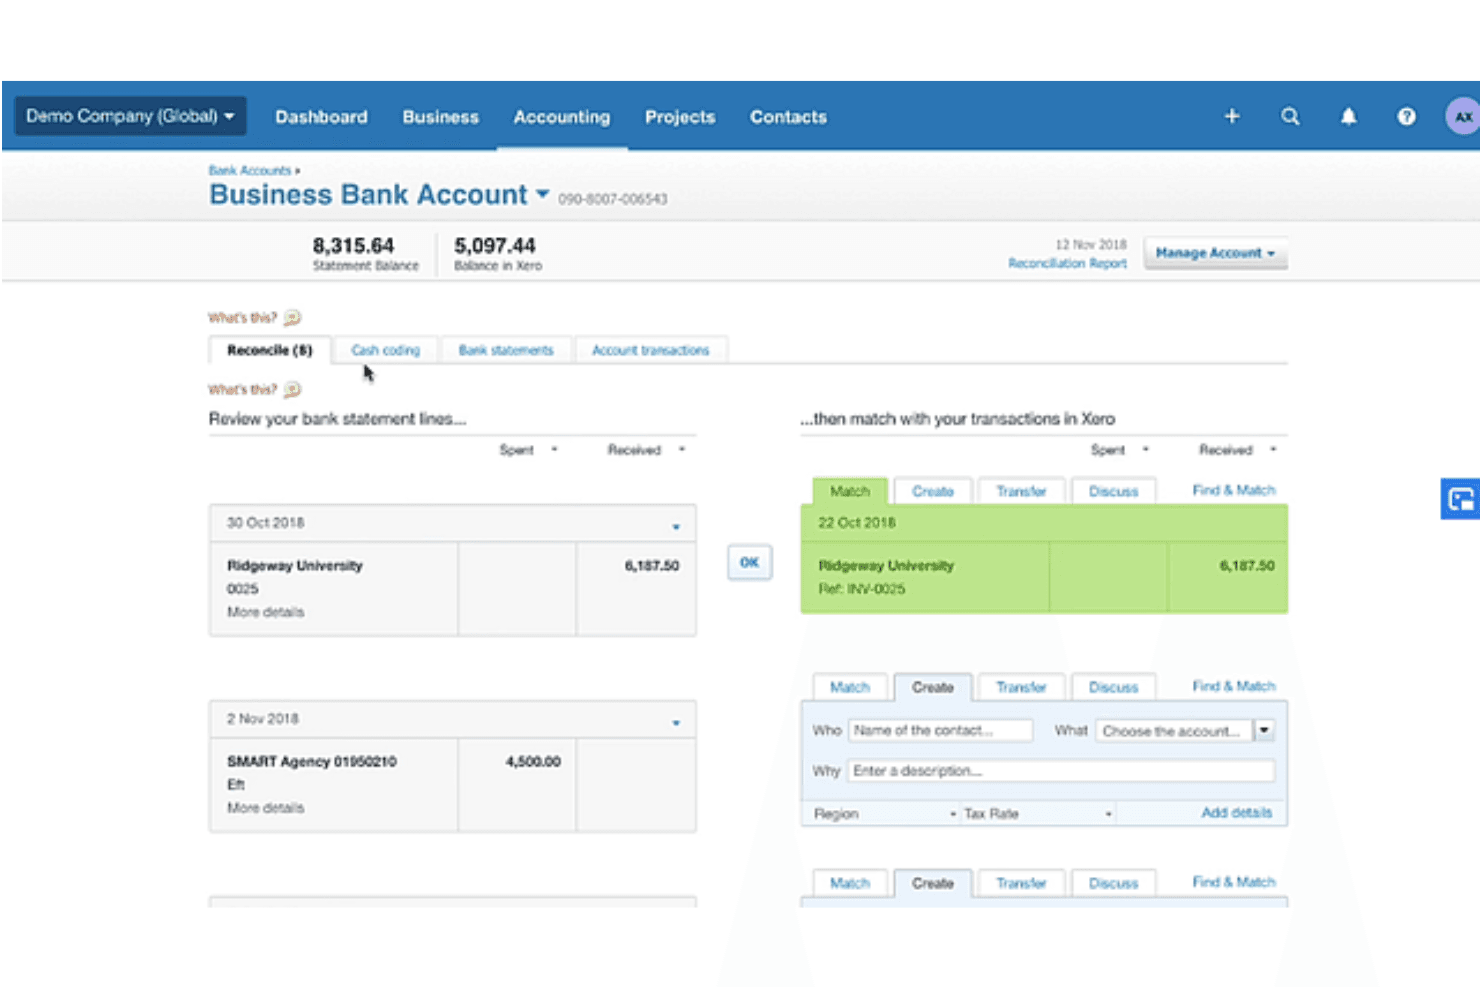Image resolution: width=1480 pixels, height=987 pixels.
Task: Open the Contacts menu
Action: click(x=789, y=117)
